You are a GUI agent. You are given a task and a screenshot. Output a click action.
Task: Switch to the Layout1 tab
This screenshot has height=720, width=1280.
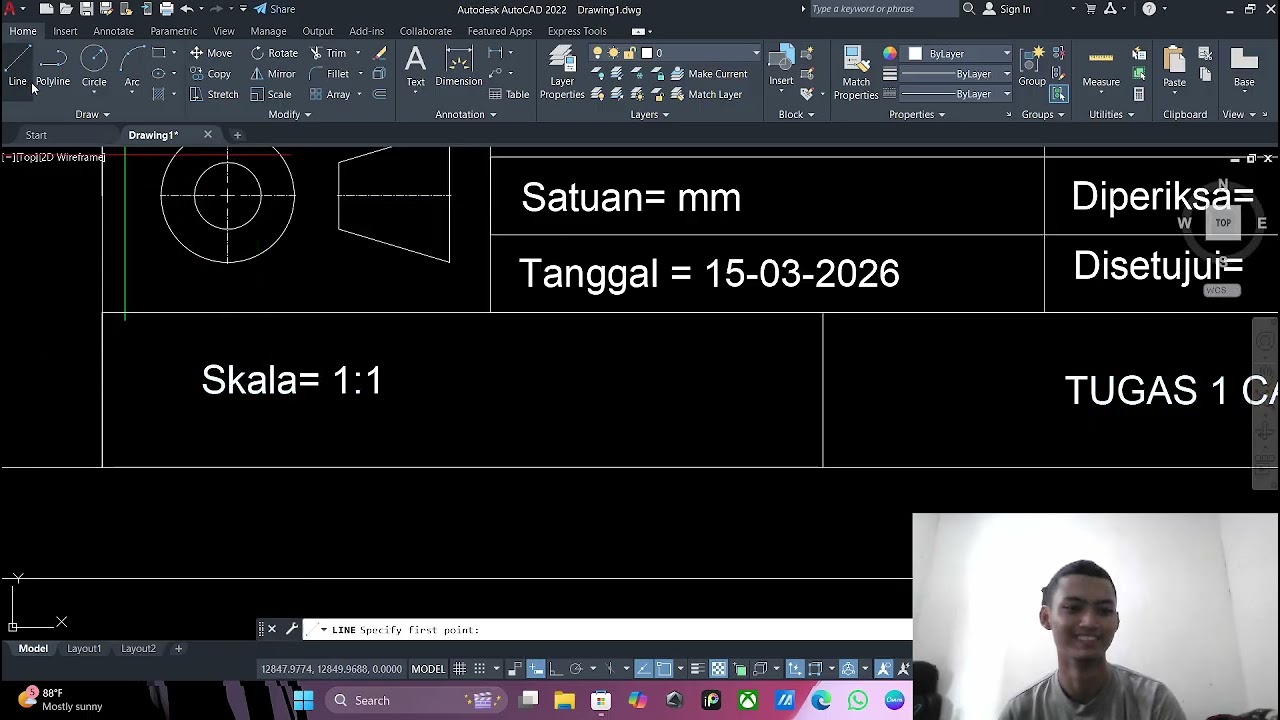(84, 648)
